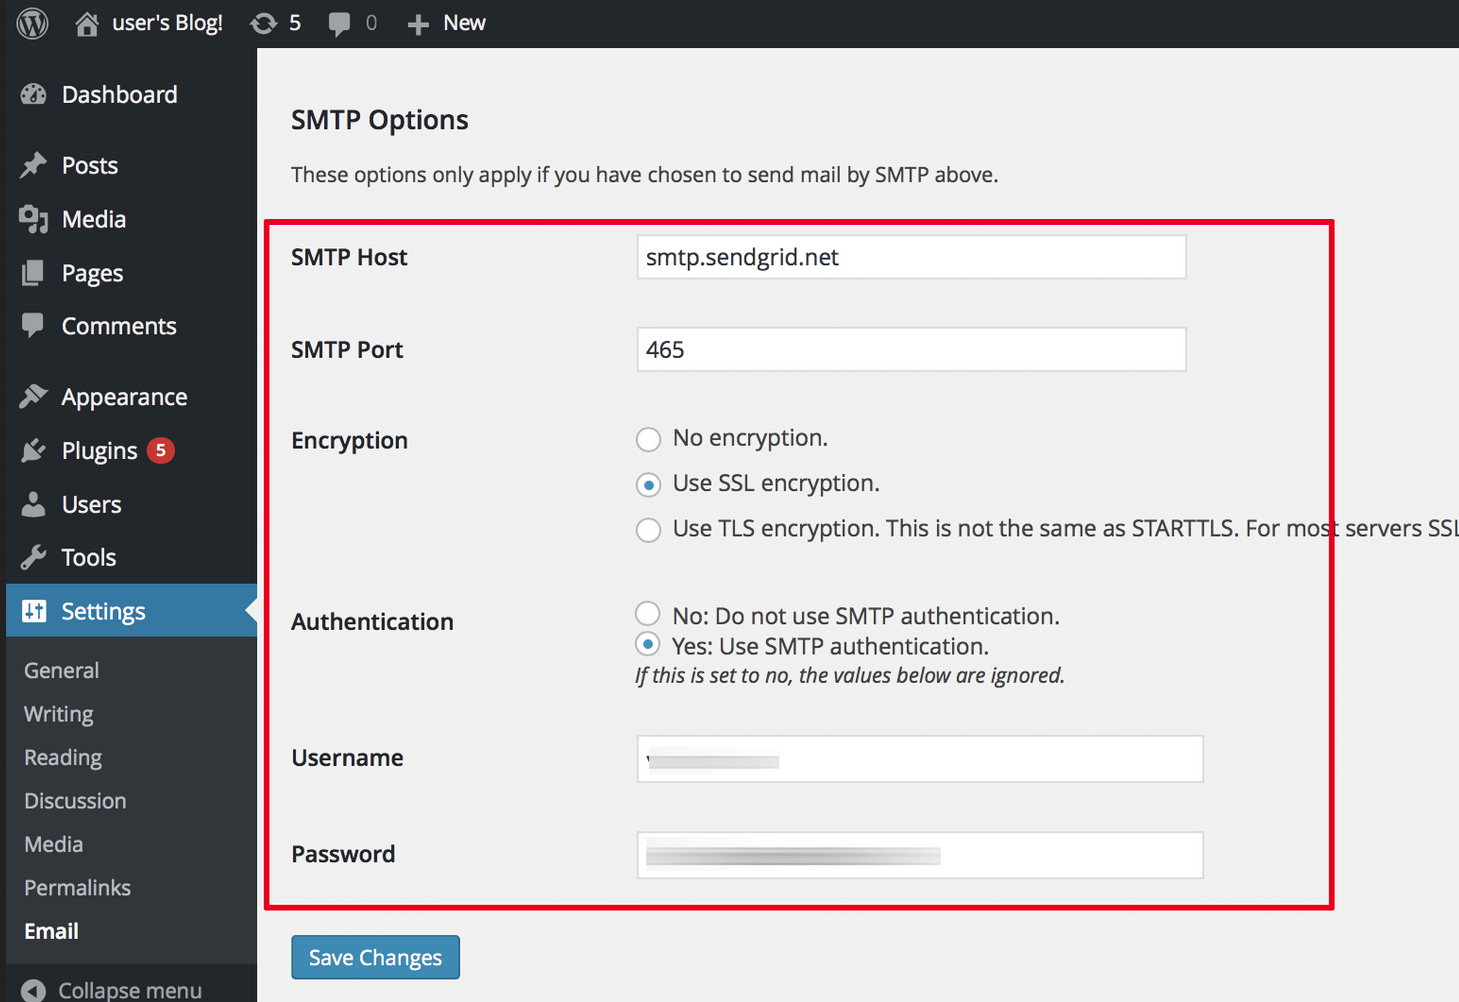Click the Users person icon
This screenshot has width=1459, height=1002.
coord(33,504)
